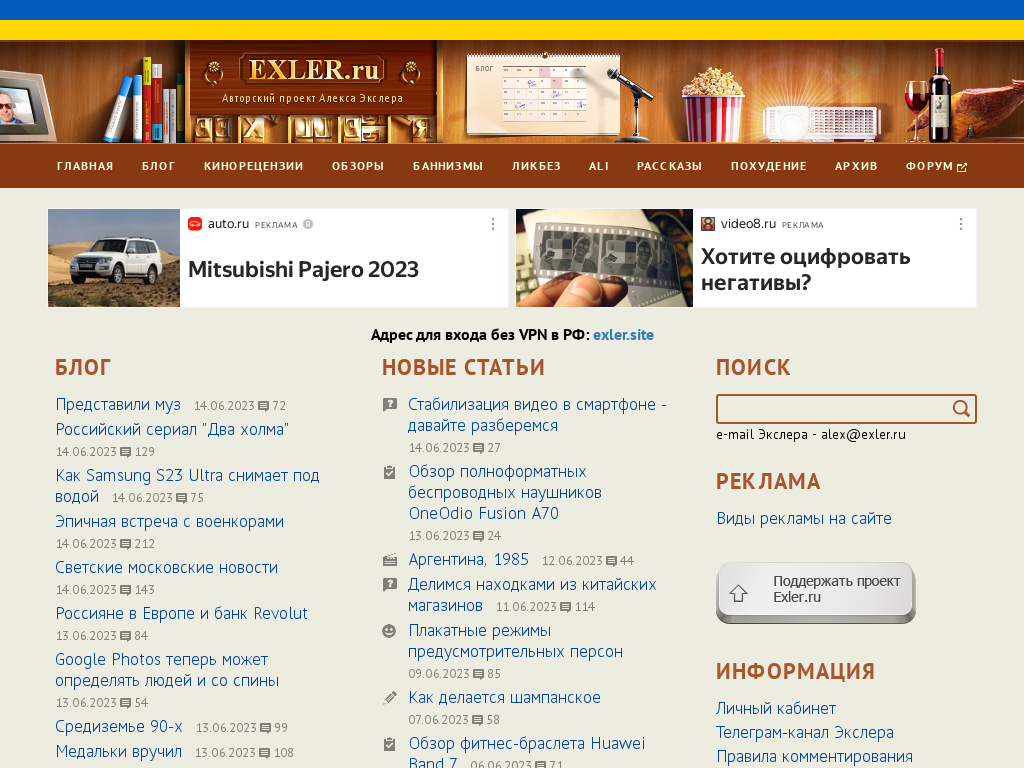Screen dimensions: 1024x768
Task: Open the Личный кабинет link
Action: pos(776,709)
